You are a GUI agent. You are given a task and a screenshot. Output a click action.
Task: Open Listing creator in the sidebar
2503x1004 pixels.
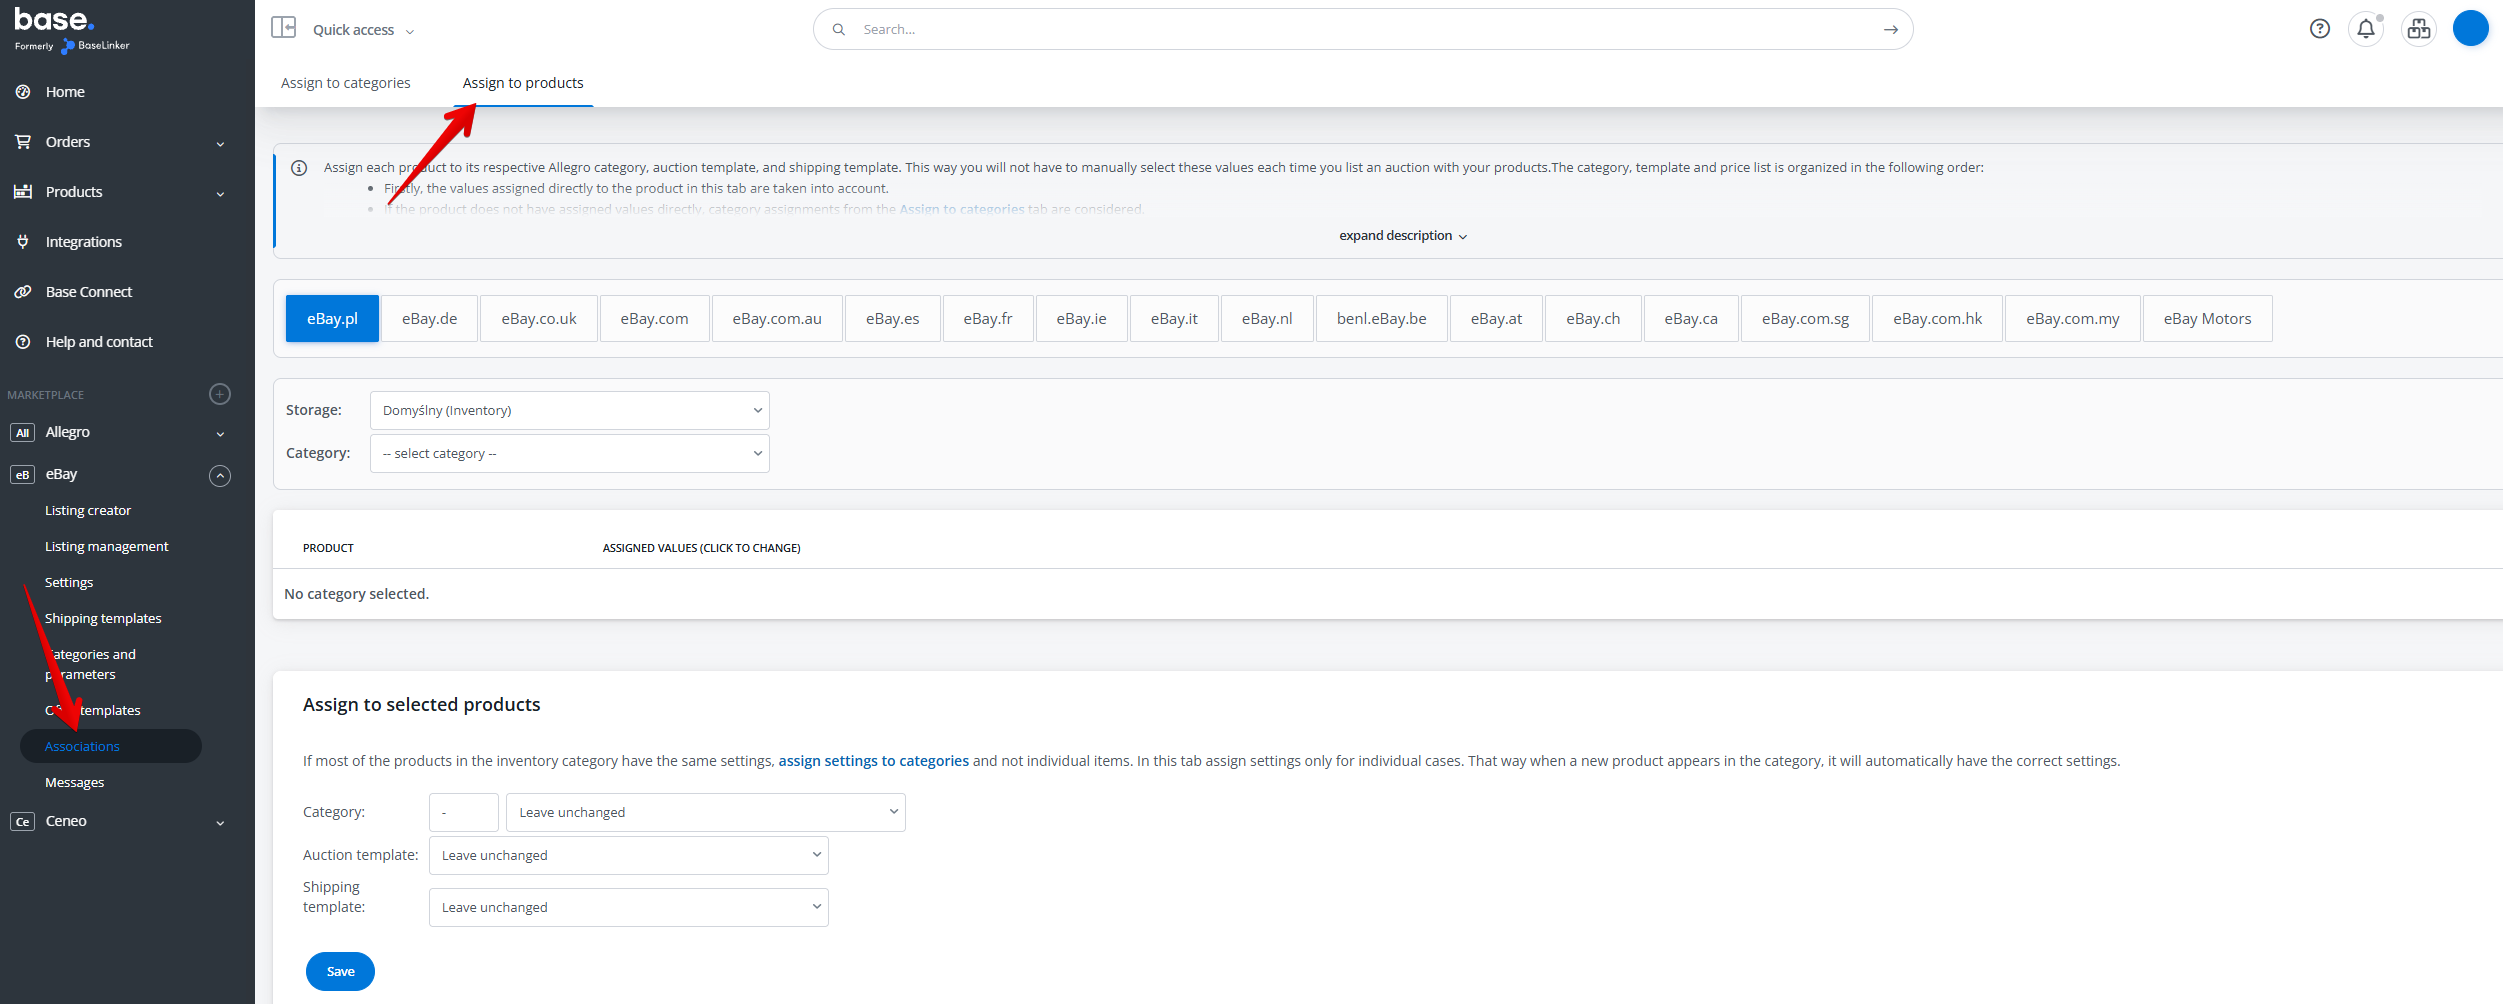pos(88,511)
